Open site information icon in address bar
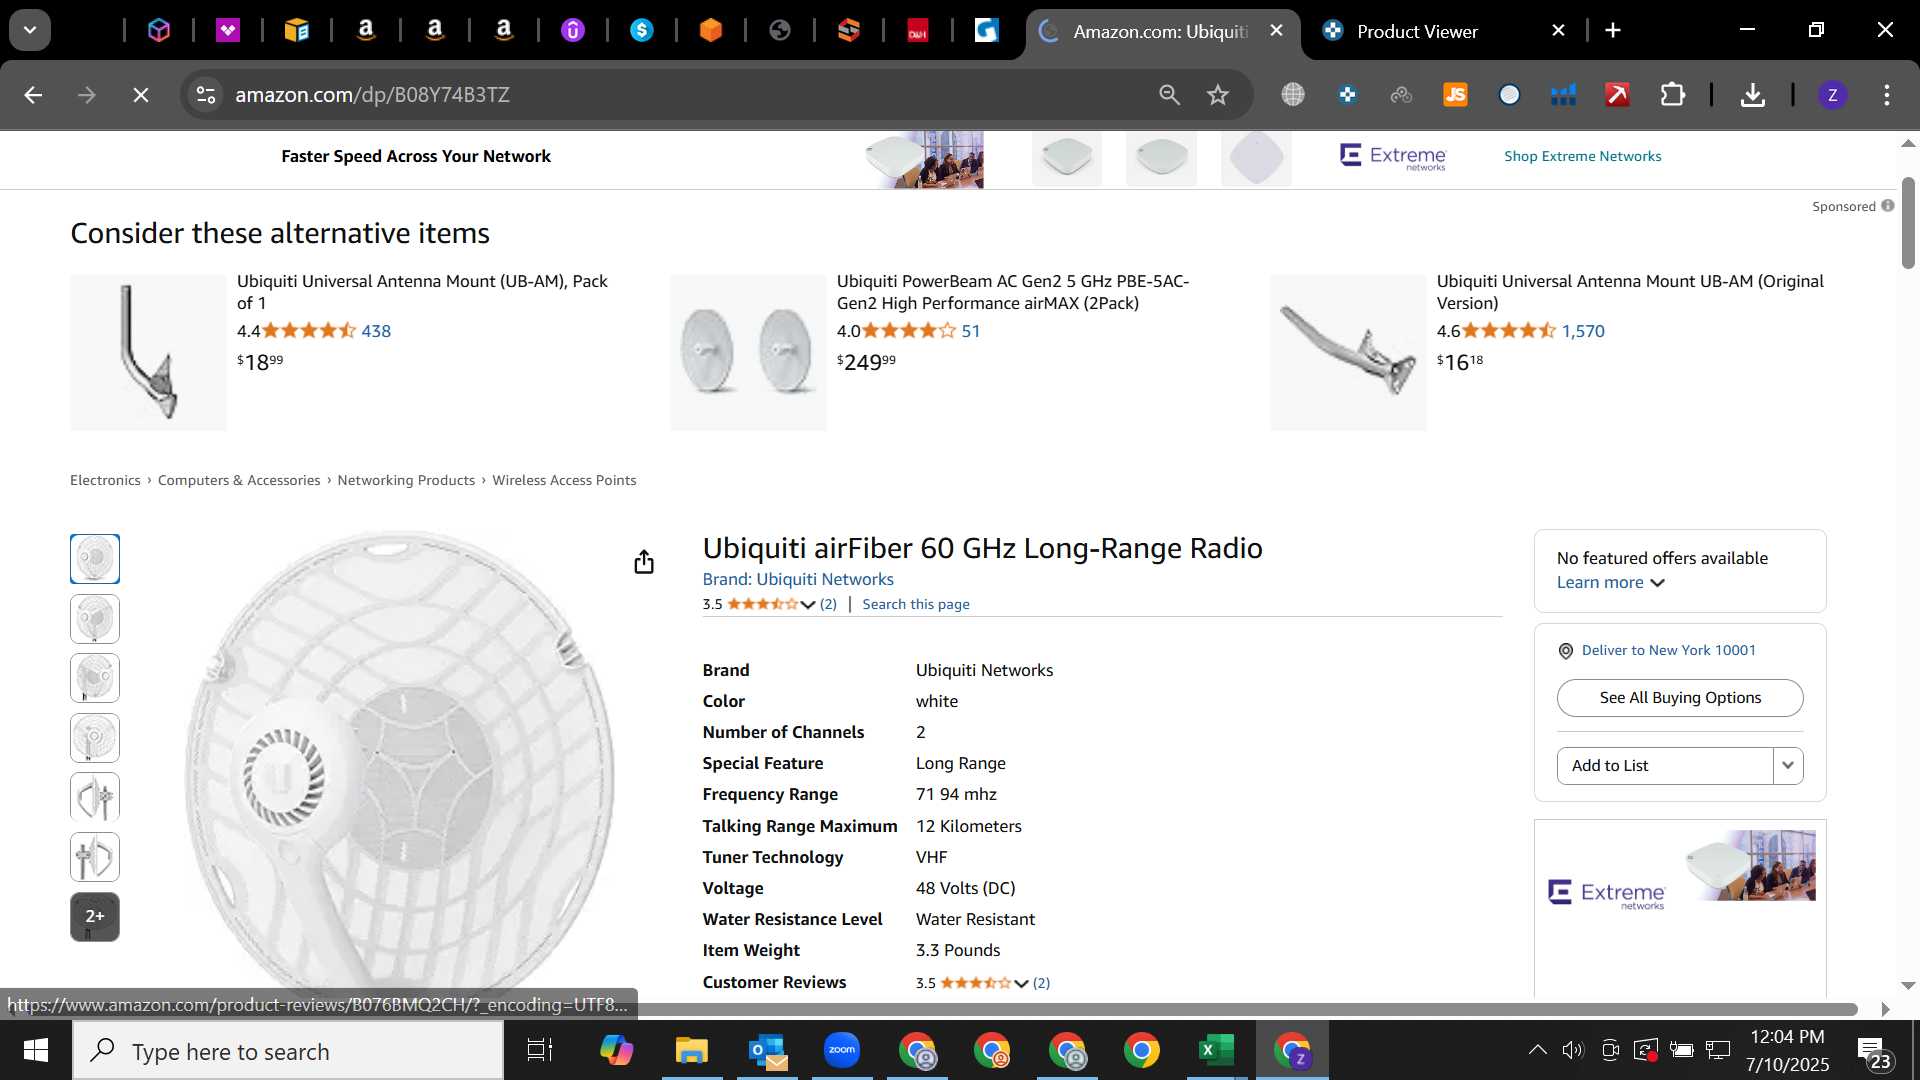 click(206, 95)
